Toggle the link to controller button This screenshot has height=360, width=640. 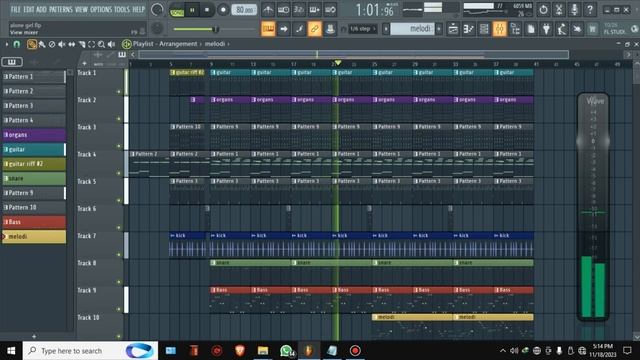314,29
